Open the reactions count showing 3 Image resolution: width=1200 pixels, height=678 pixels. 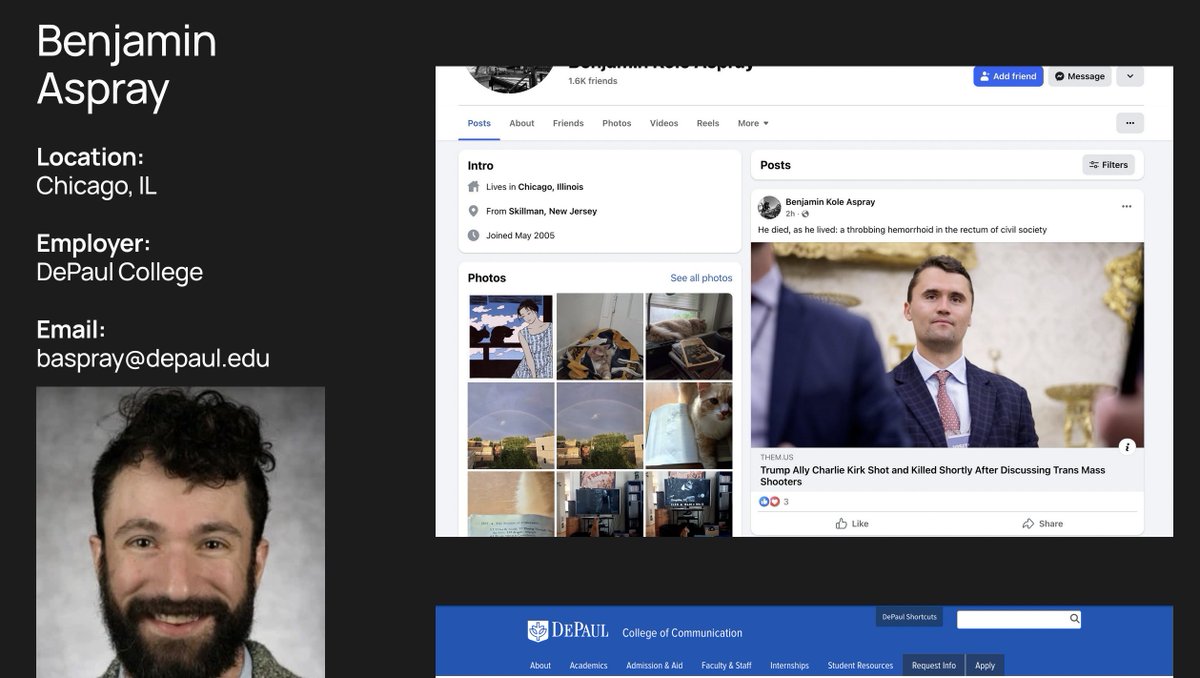774,502
